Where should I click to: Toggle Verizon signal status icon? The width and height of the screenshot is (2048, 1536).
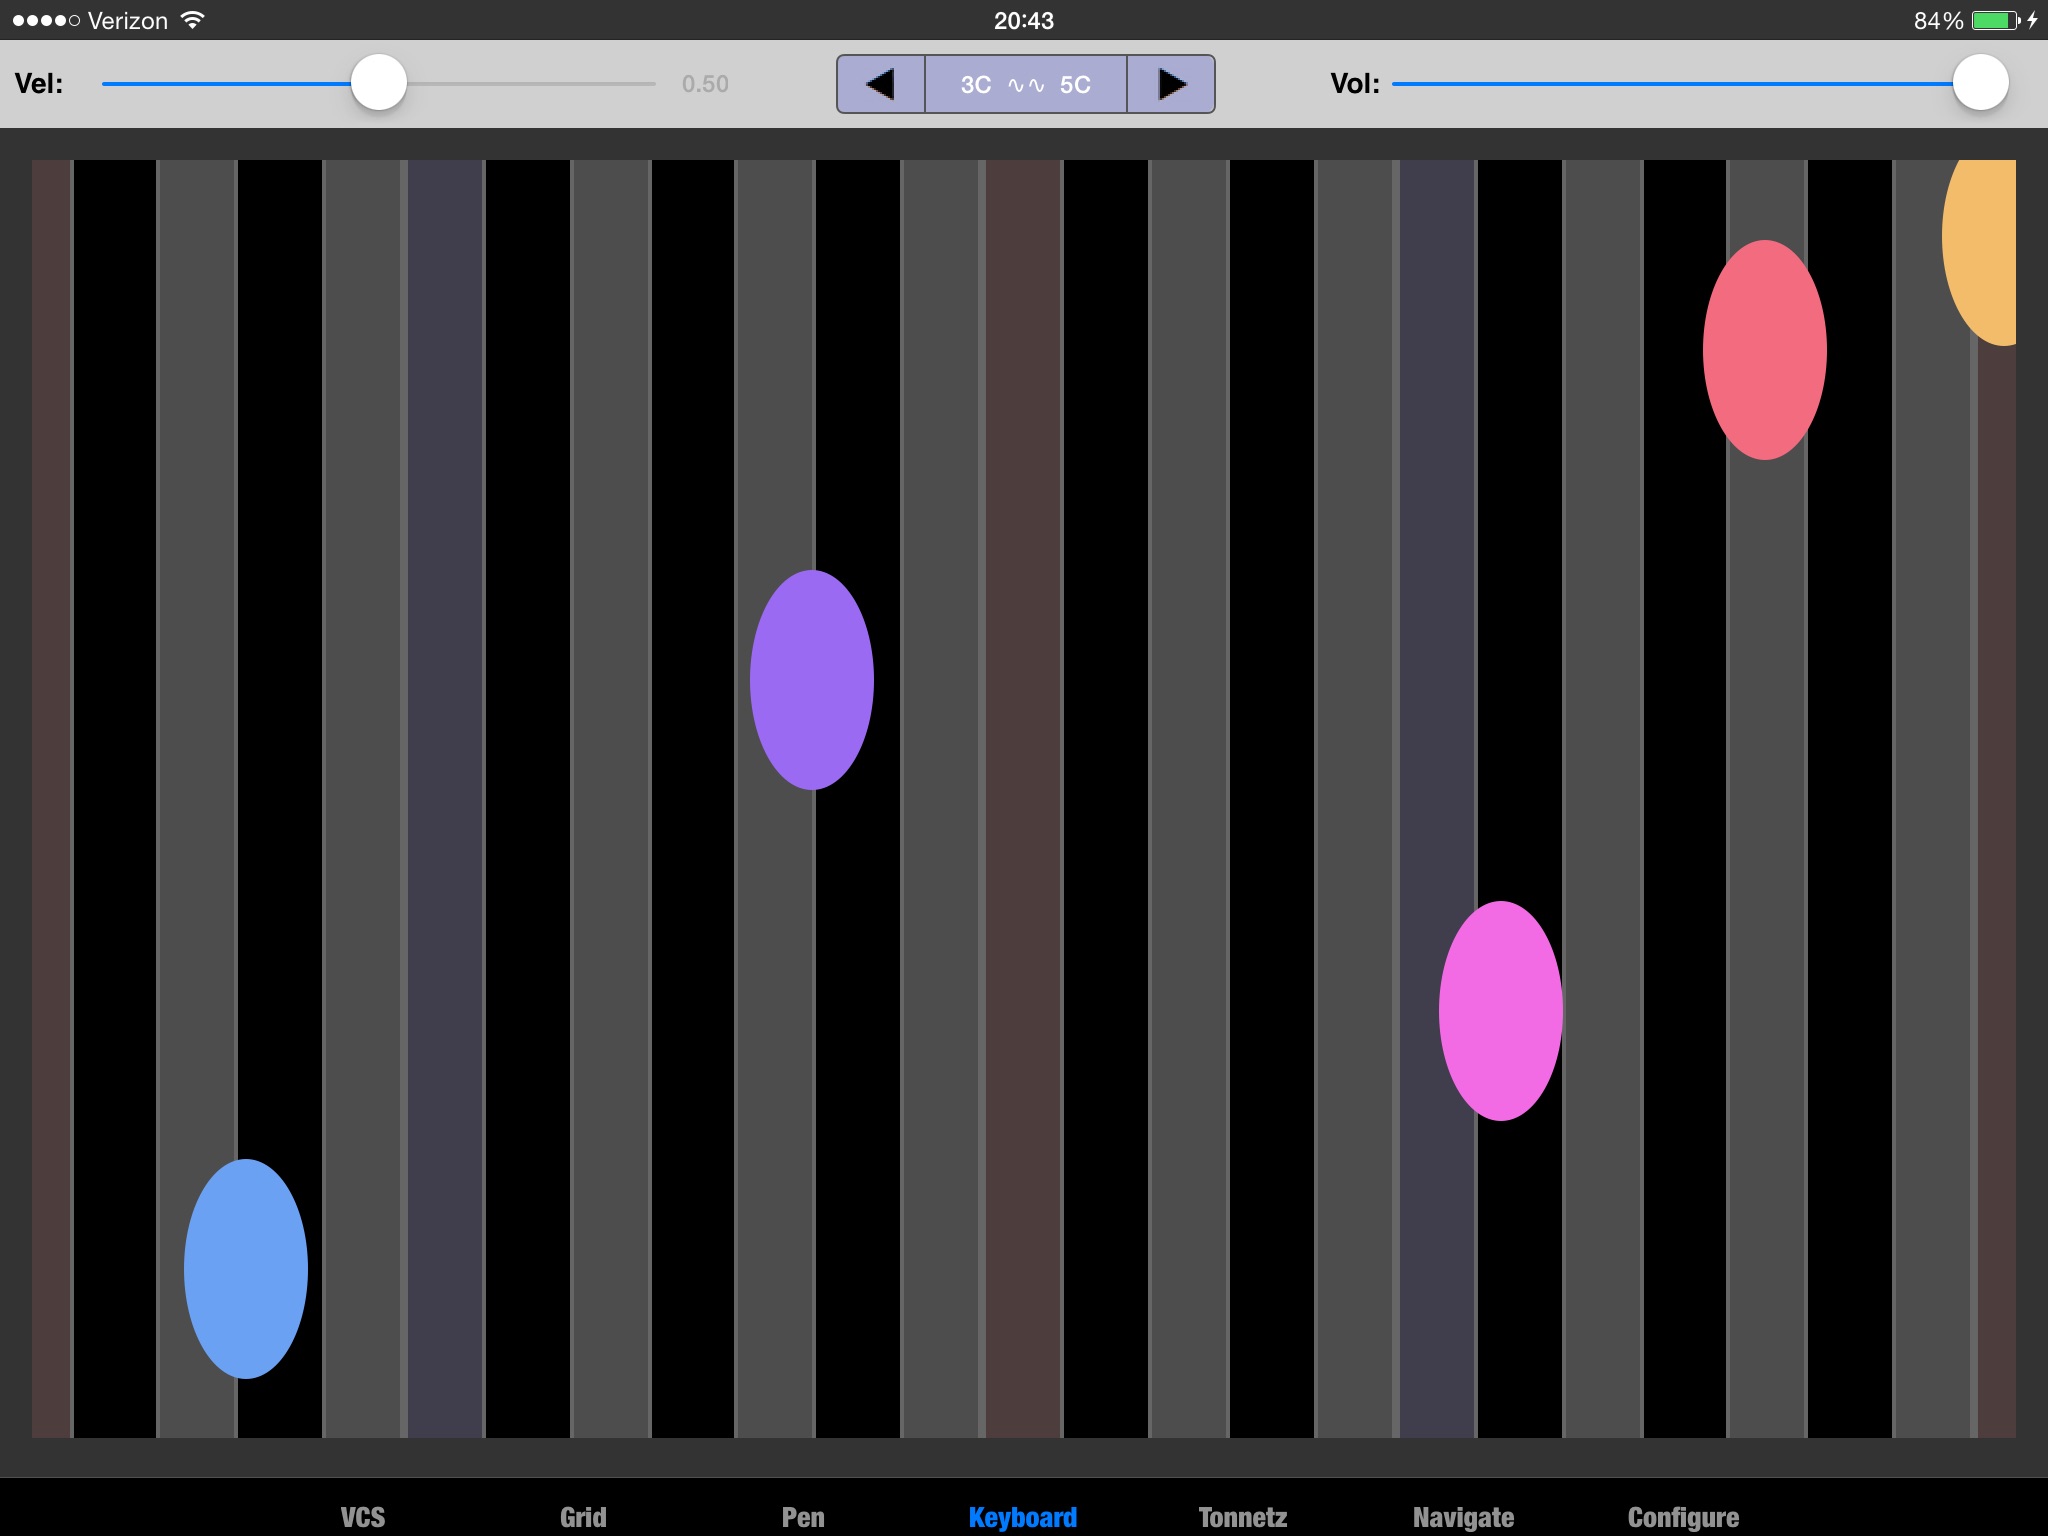(48, 19)
